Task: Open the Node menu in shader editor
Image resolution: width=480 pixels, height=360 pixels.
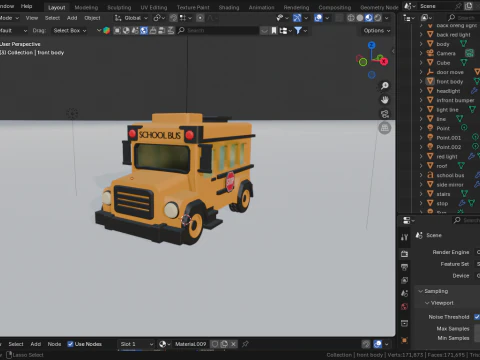Action: pyautogui.click(x=54, y=344)
